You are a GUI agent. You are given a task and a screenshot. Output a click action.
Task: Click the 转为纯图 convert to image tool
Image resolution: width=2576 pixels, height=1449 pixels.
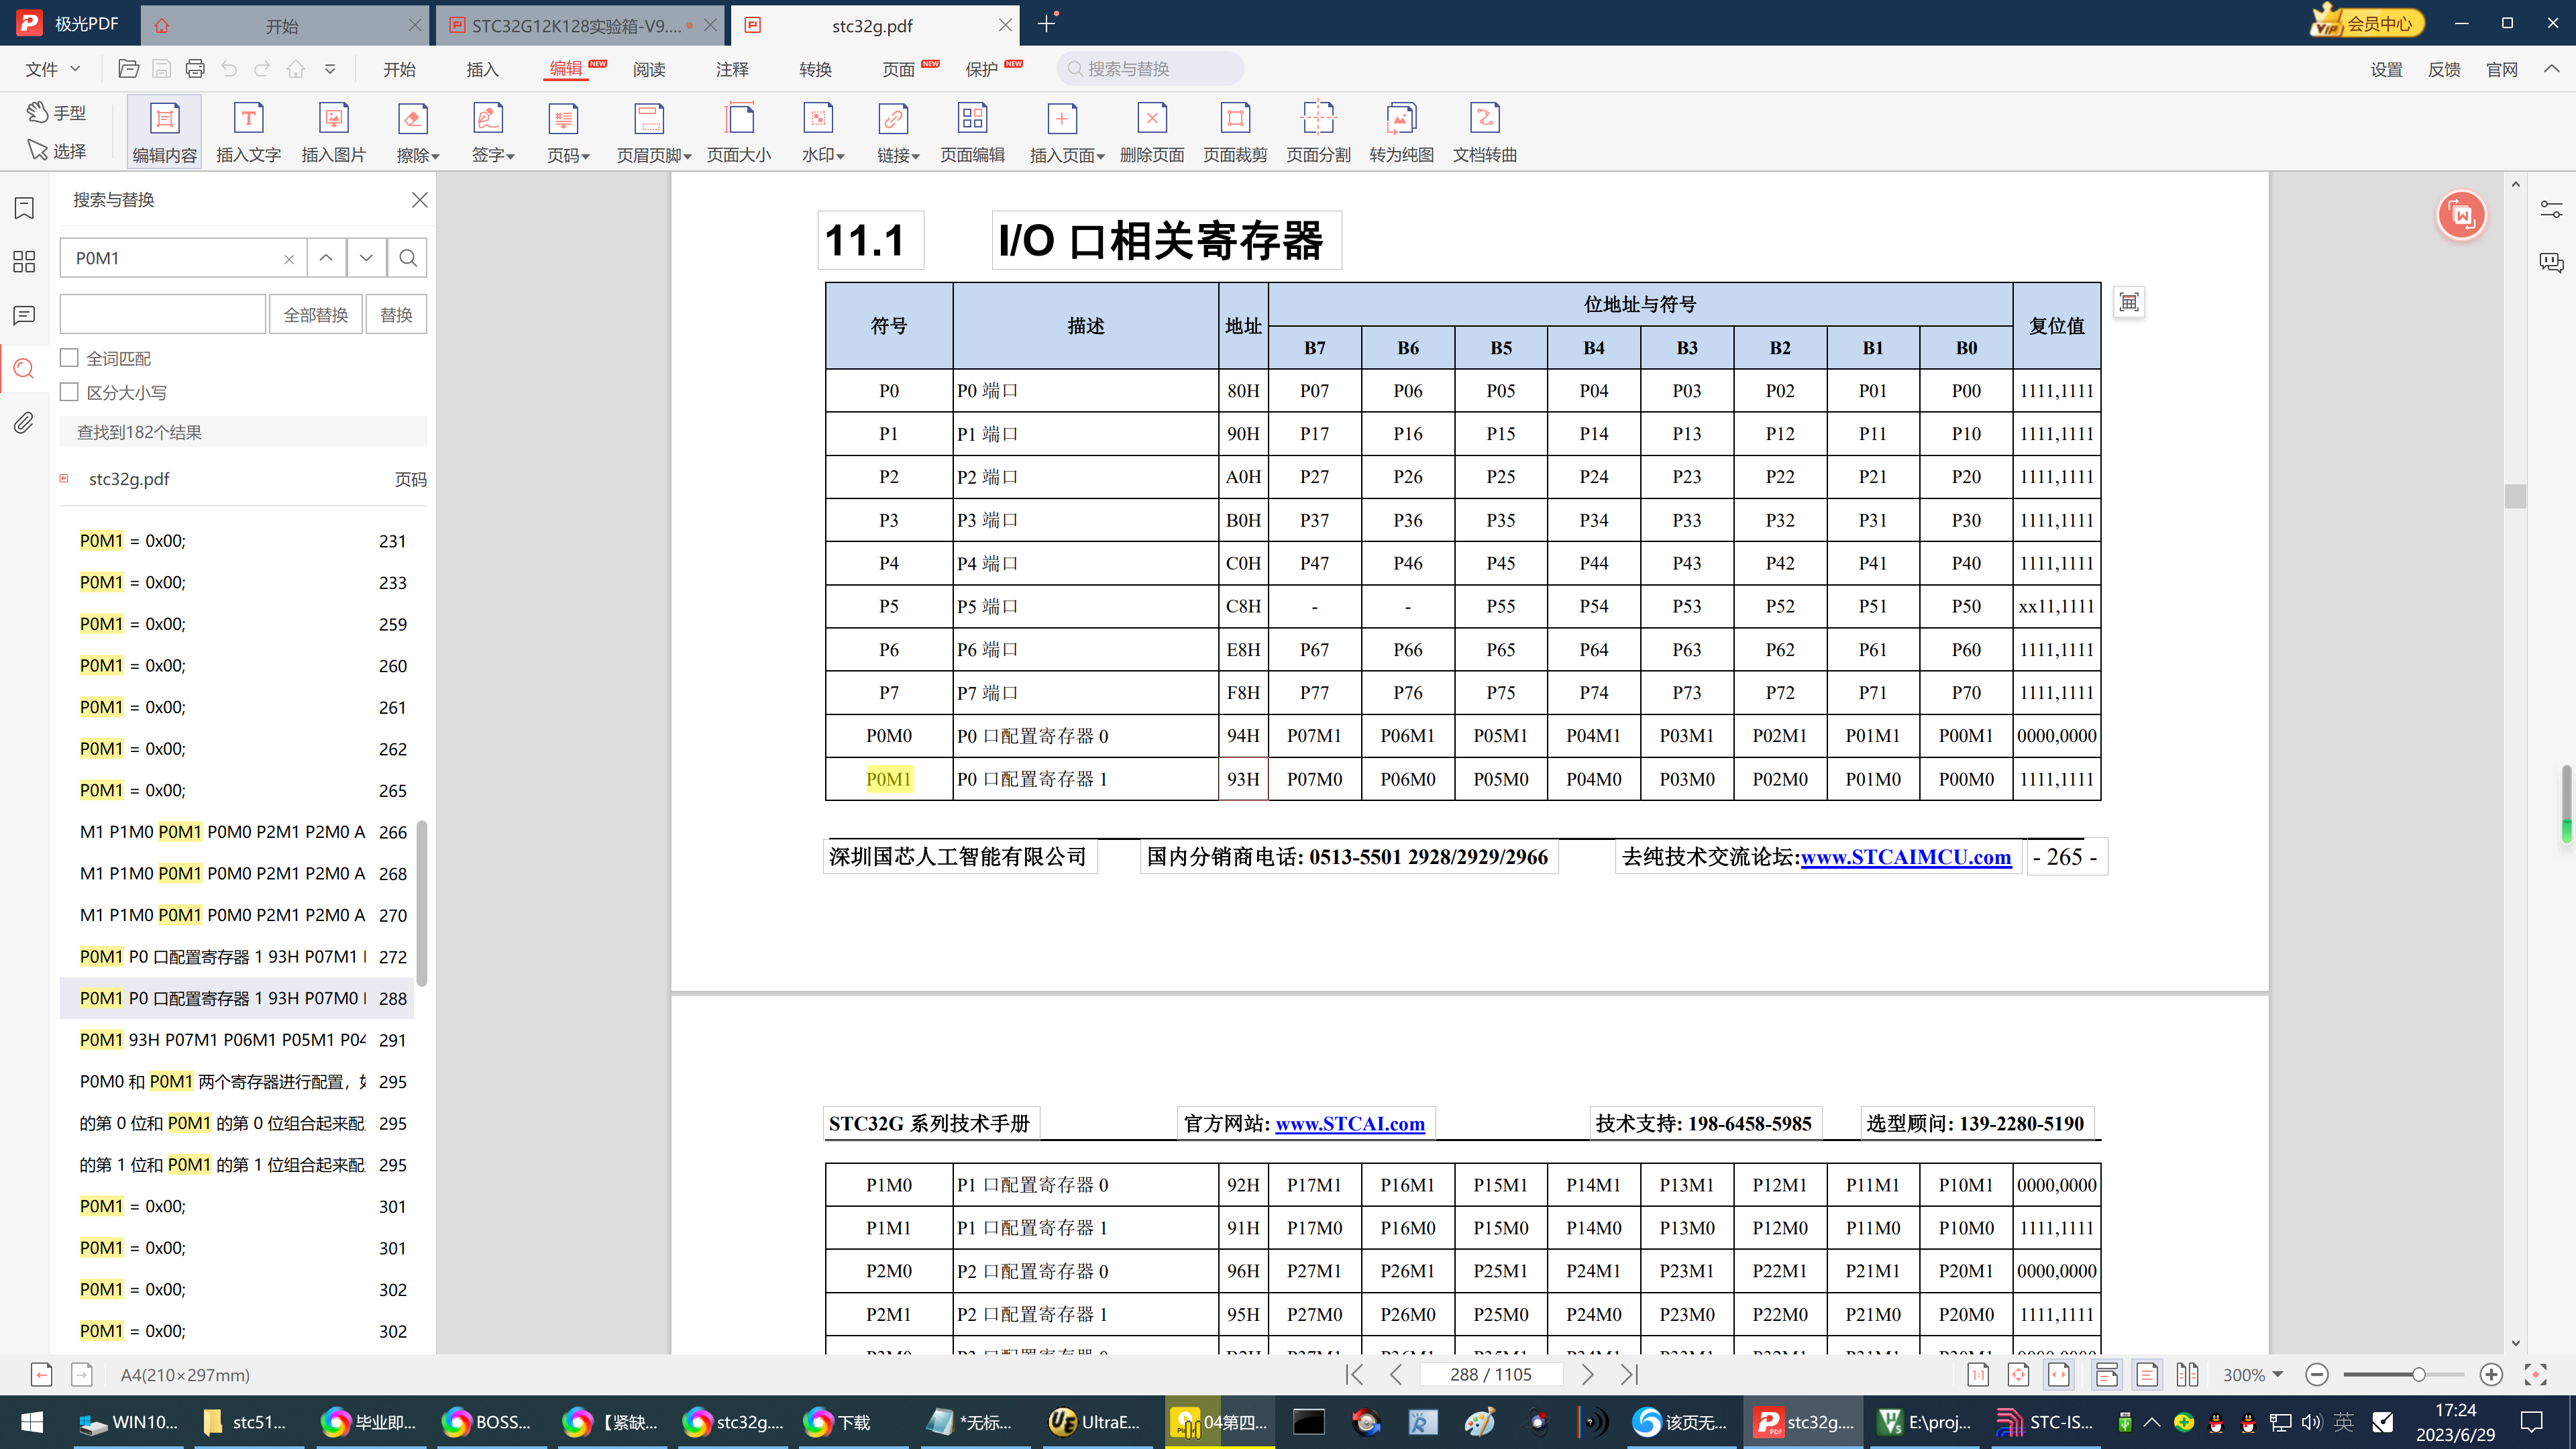(x=1401, y=132)
